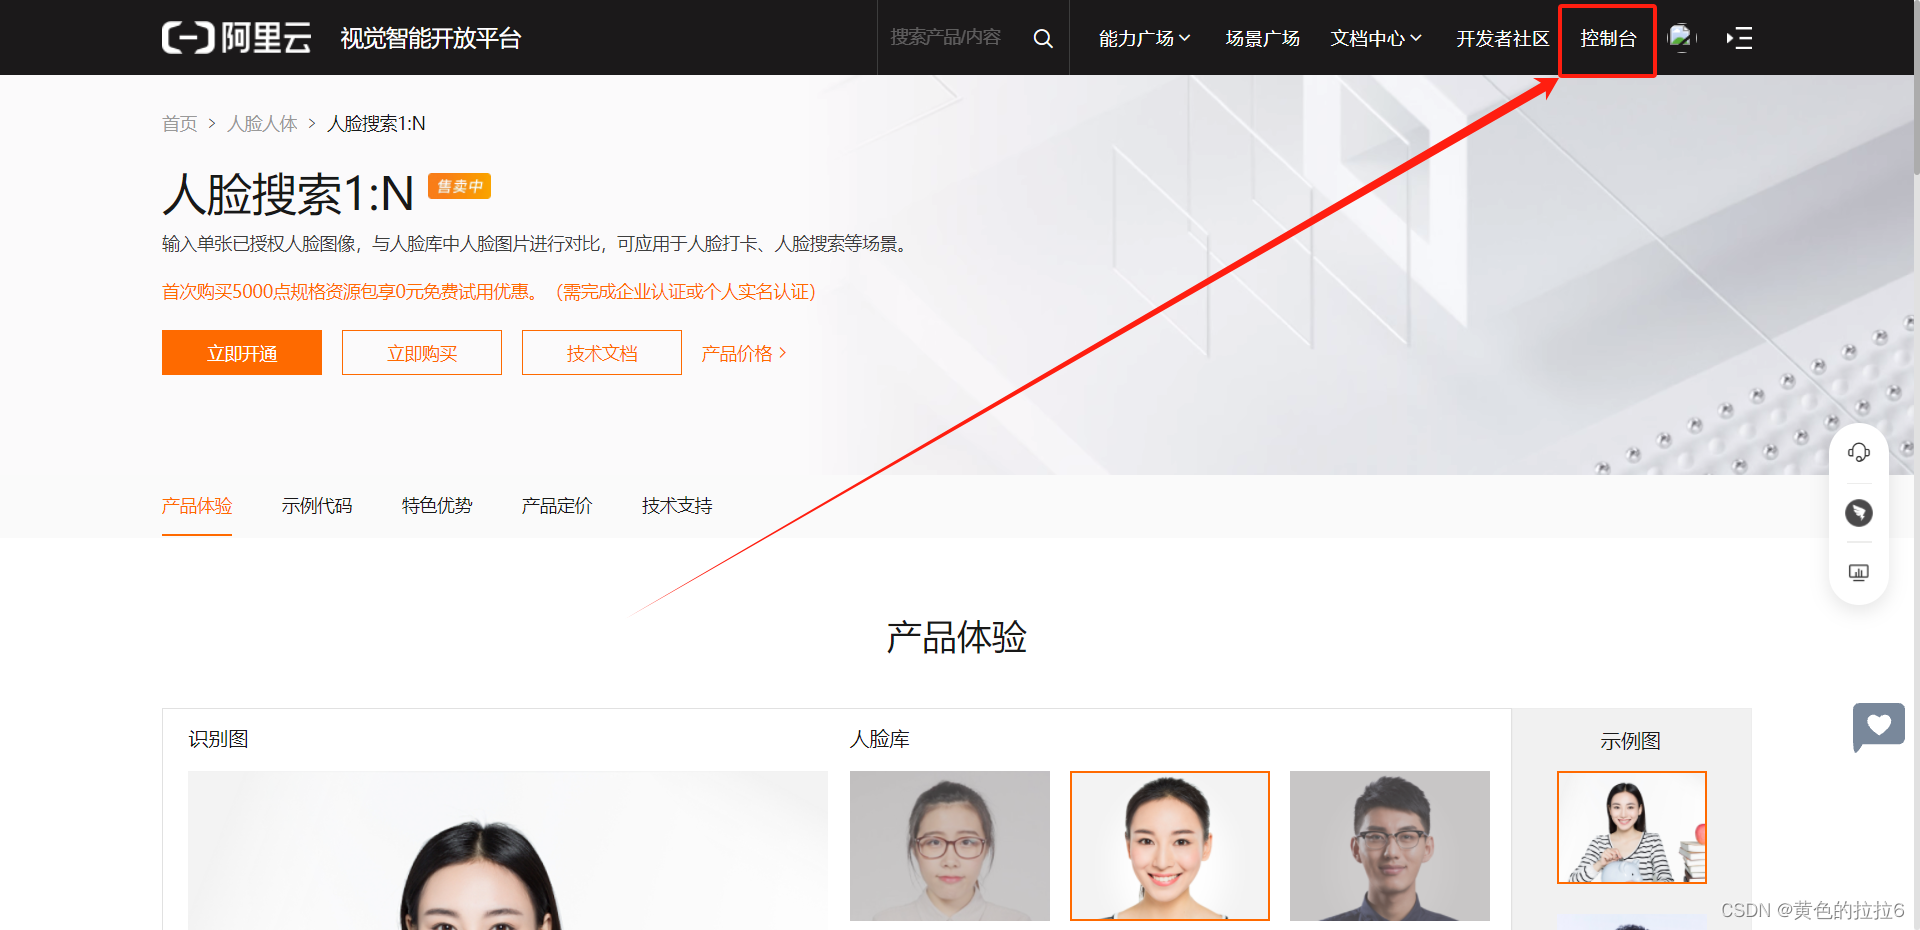
Task: Click the 立即购买 button
Action: coord(422,353)
